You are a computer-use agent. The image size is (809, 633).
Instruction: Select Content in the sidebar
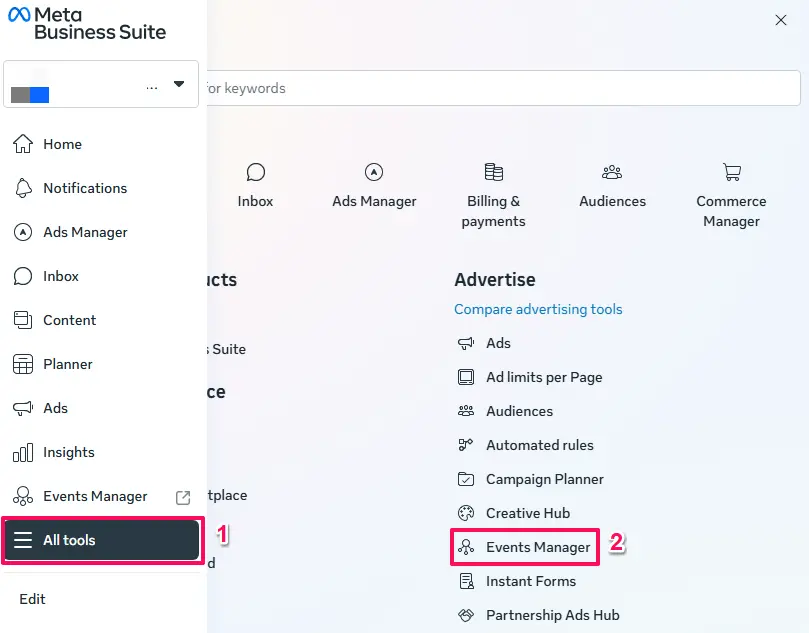pos(69,320)
